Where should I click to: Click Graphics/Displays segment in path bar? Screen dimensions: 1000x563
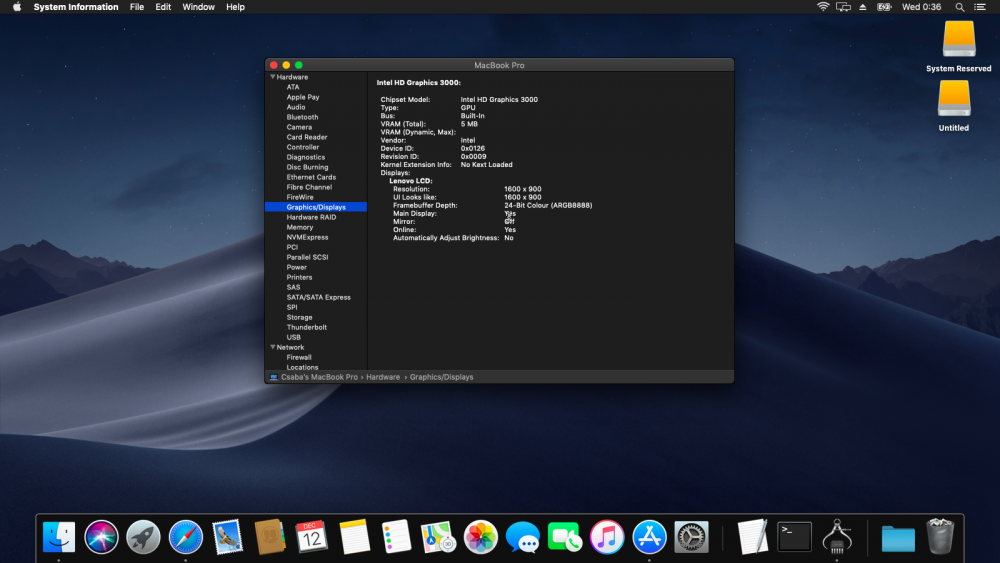[441, 377]
